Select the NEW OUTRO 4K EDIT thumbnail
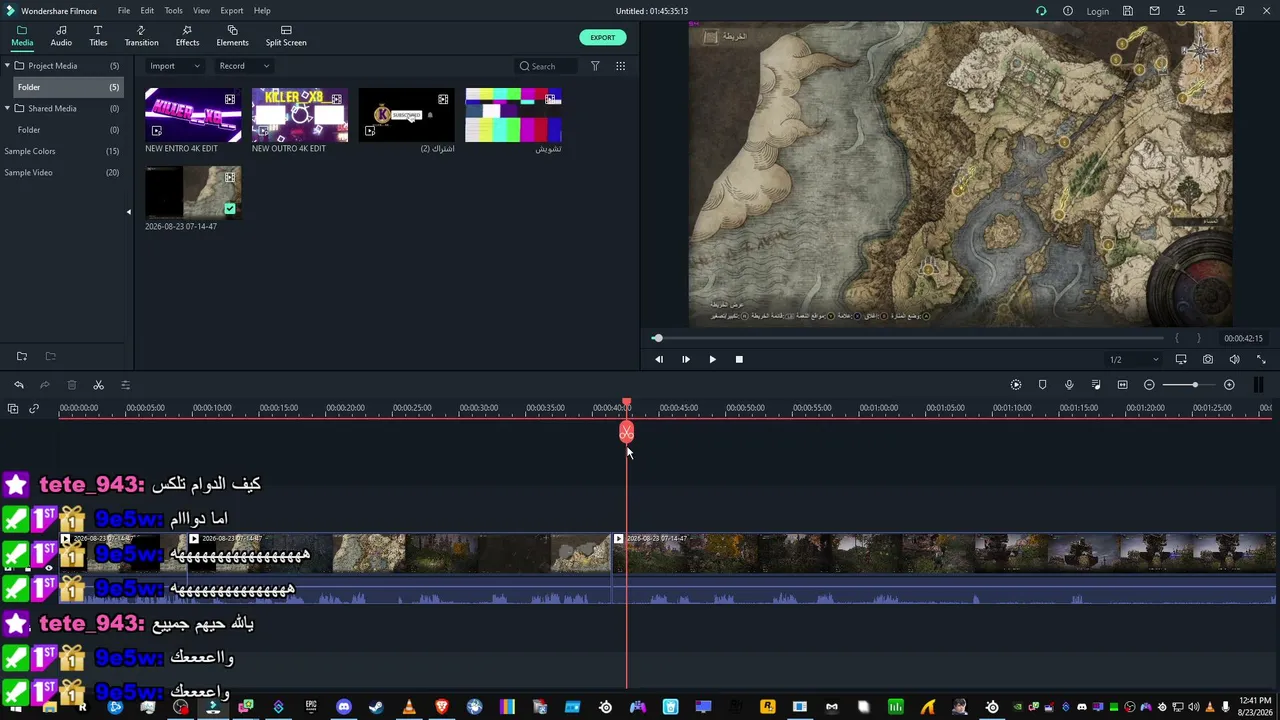The height and width of the screenshot is (720, 1280). 300,114
